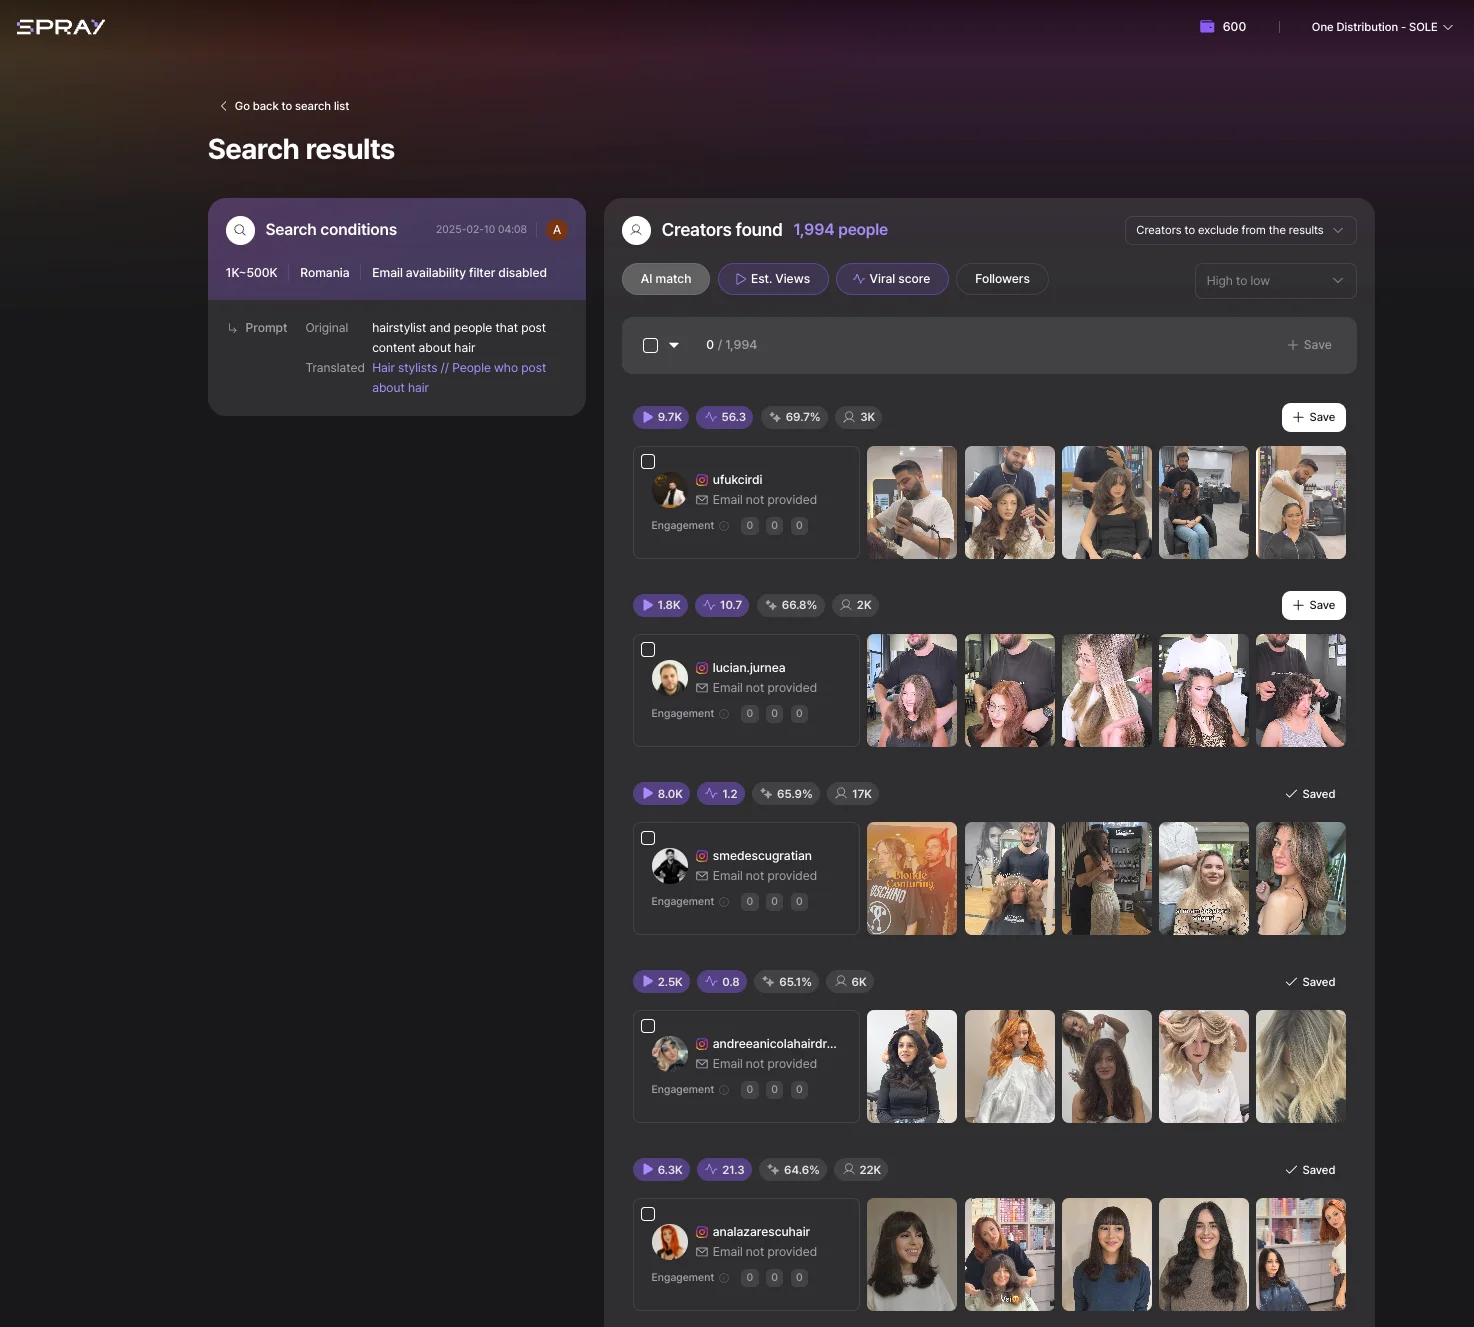
Task: Click the 69.7% AI match badge
Action: pyautogui.click(x=794, y=417)
